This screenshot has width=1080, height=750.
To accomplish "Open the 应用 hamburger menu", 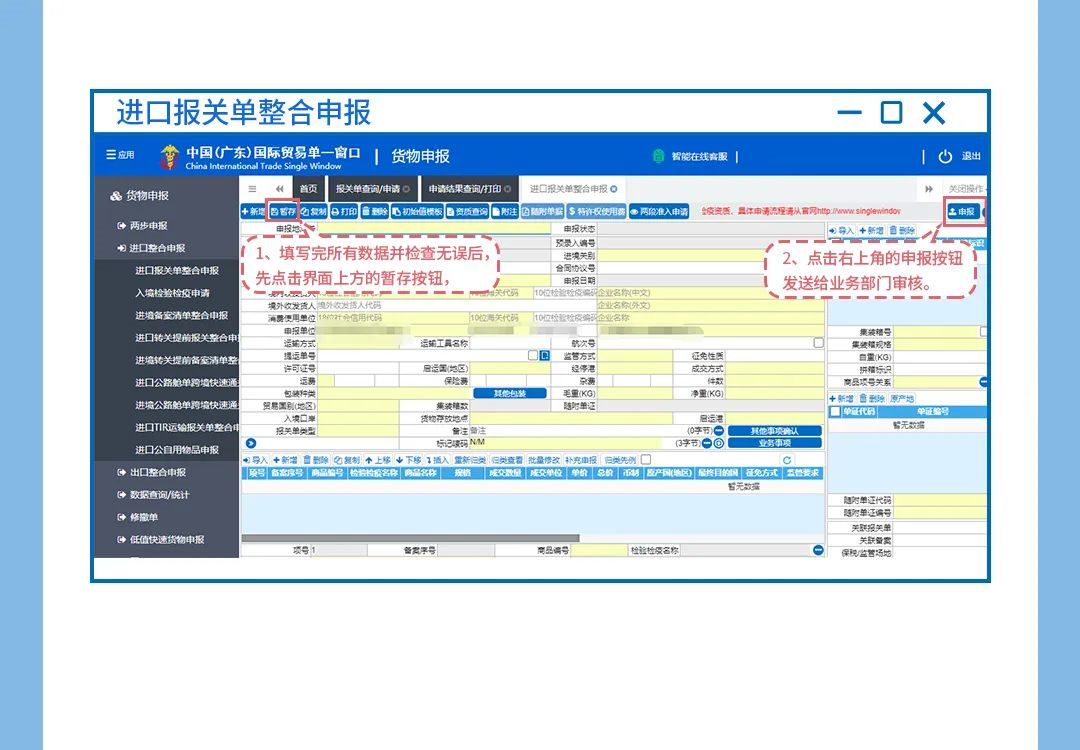I will [x=120, y=155].
